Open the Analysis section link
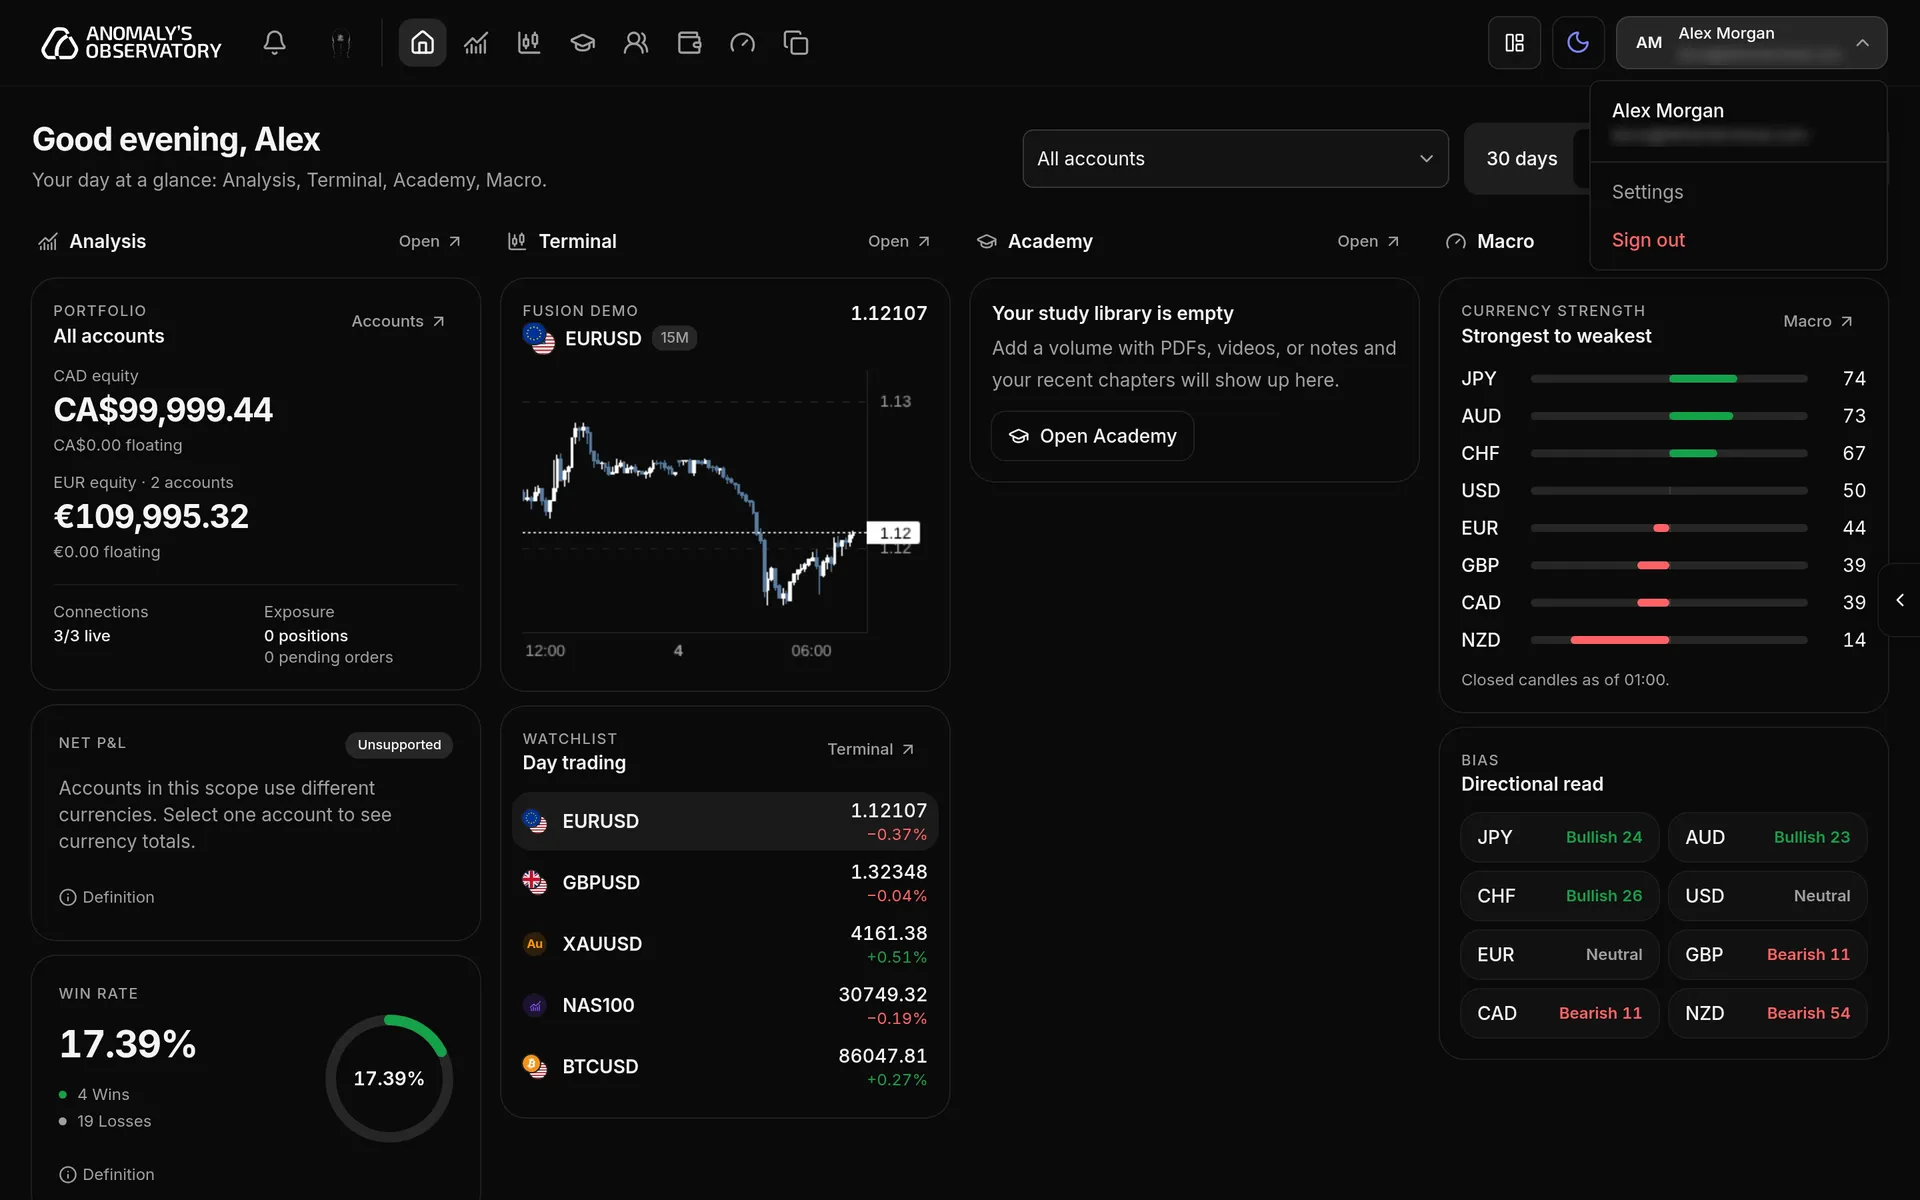This screenshot has width=1920, height=1200. tap(430, 241)
